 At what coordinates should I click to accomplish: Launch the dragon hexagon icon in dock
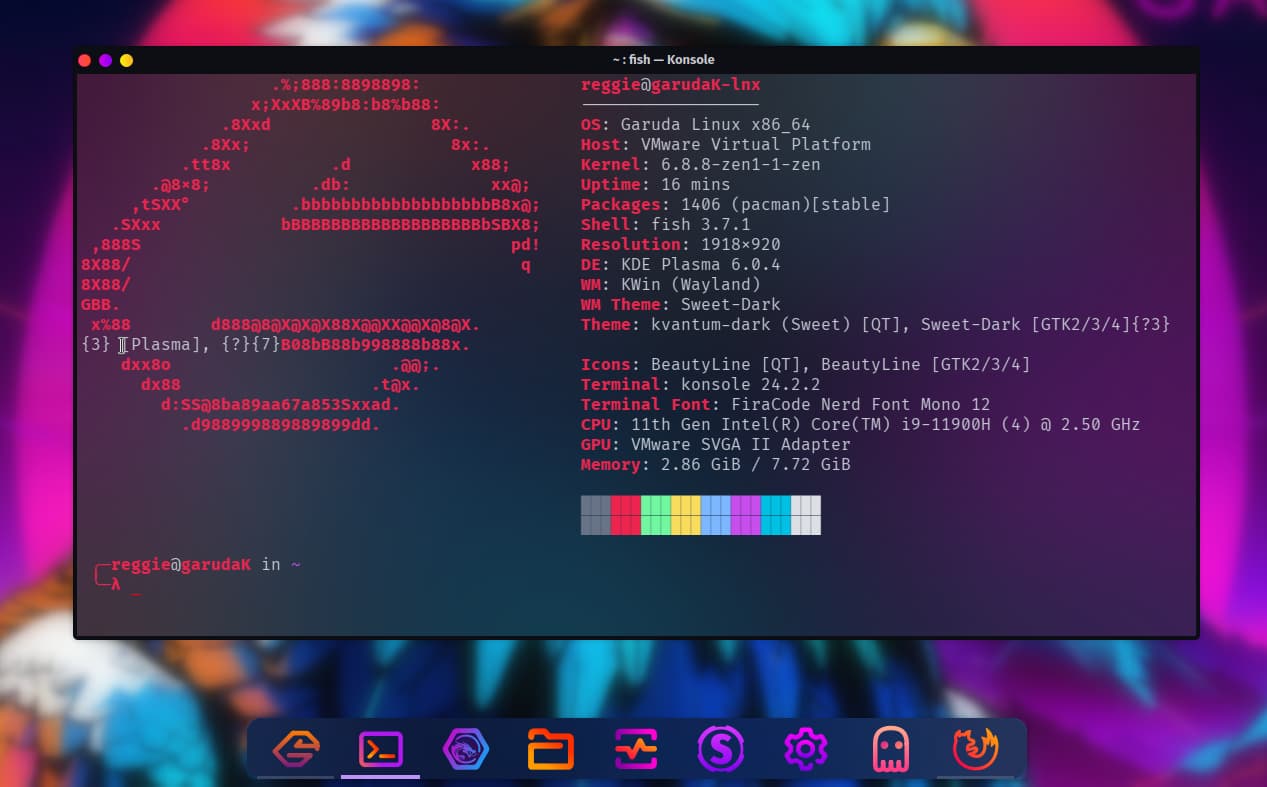click(465, 749)
